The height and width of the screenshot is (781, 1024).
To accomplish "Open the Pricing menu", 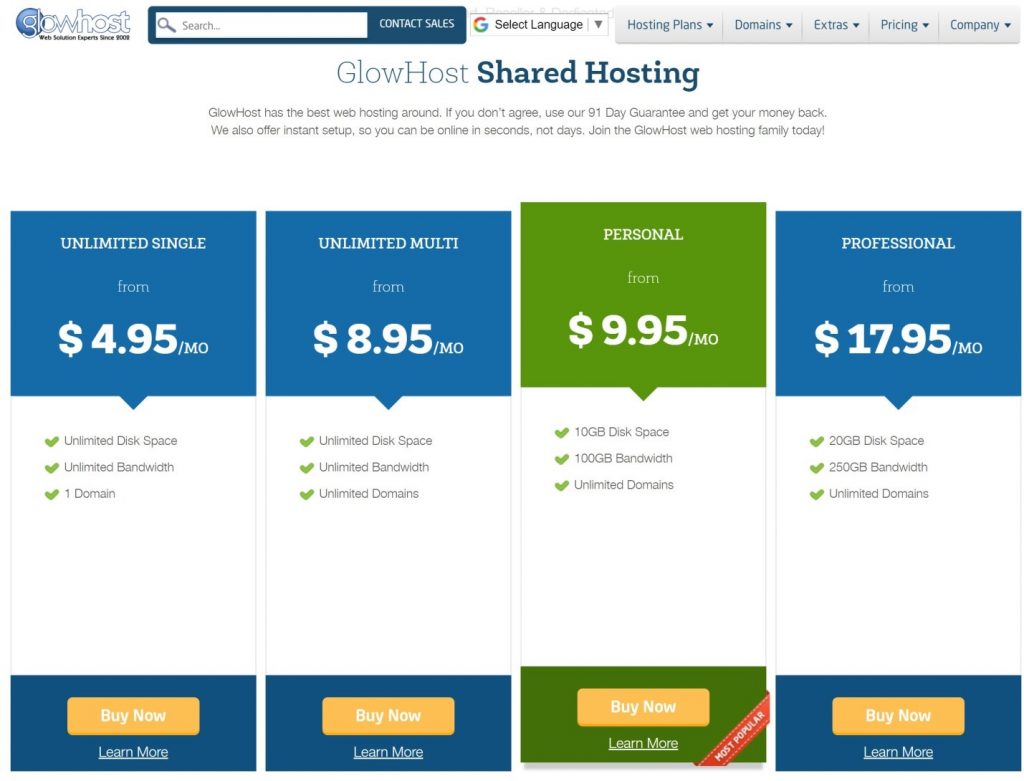I will pyautogui.click(x=904, y=25).
